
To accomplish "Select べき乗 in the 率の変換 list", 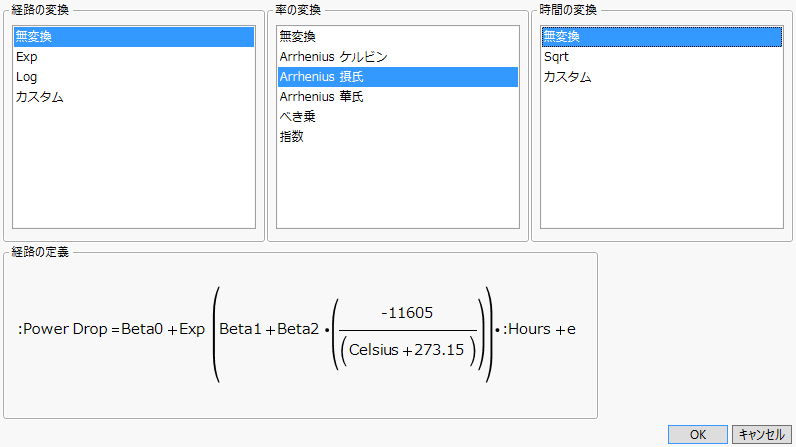I will click(298, 117).
